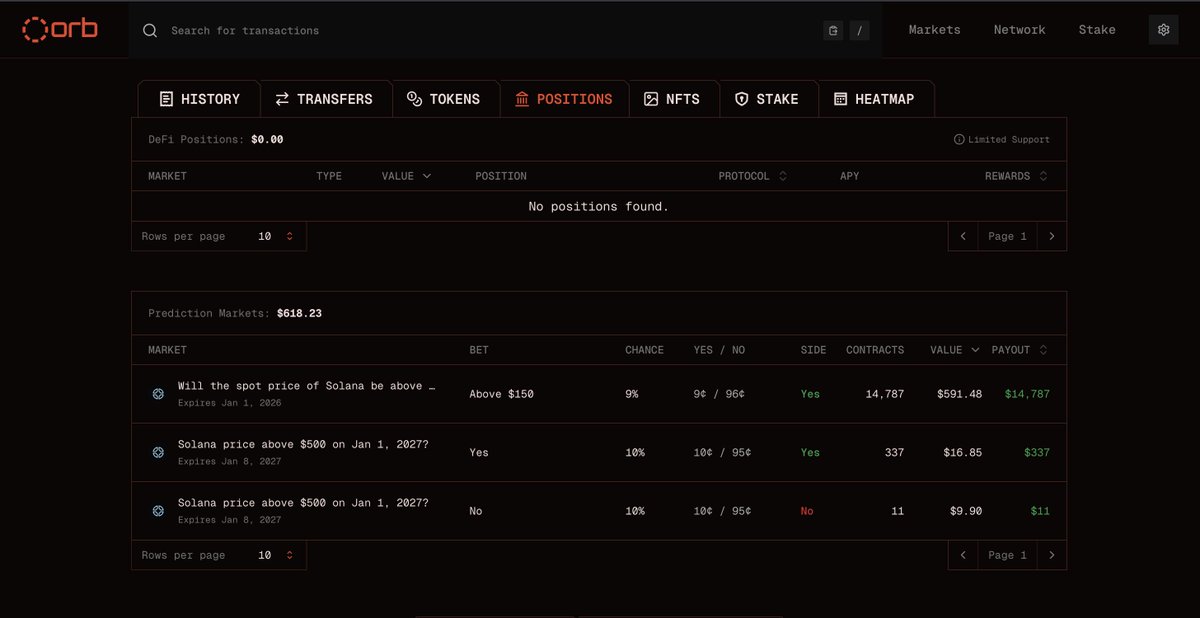1200x618 pixels.
Task: Open 'Solana price above $500' market with Yes bet
Action: (303, 444)
